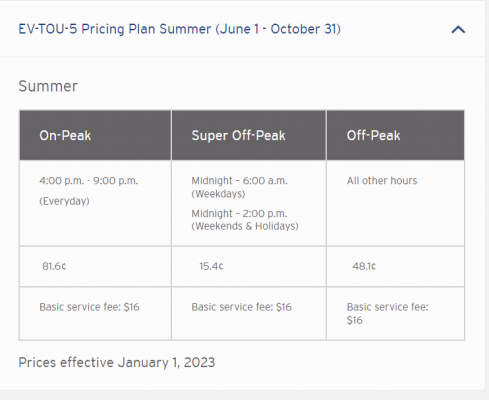This screenshot has height=400, width=489.
Task: Click the (Weekdays) label
Action: click(x=218, y=194)
